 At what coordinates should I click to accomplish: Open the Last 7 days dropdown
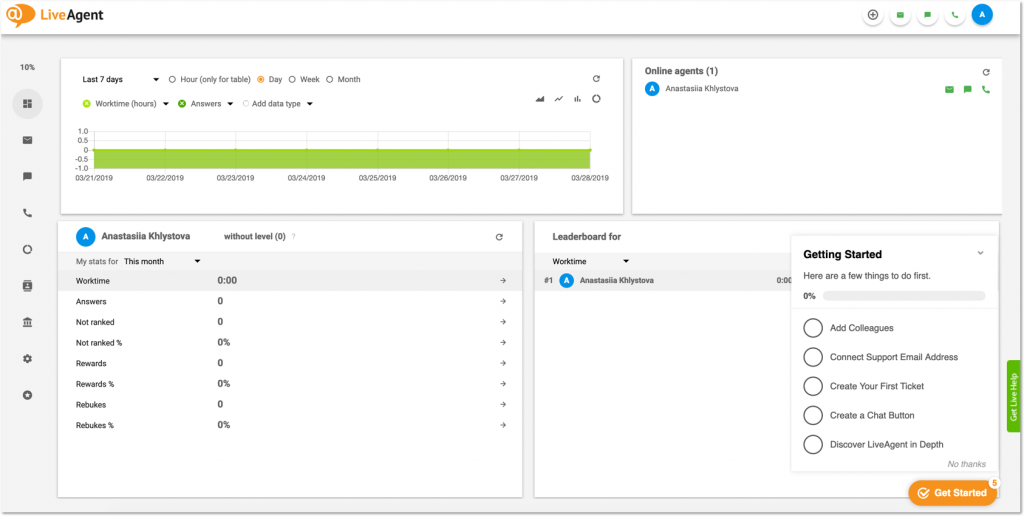click(121, 80)
